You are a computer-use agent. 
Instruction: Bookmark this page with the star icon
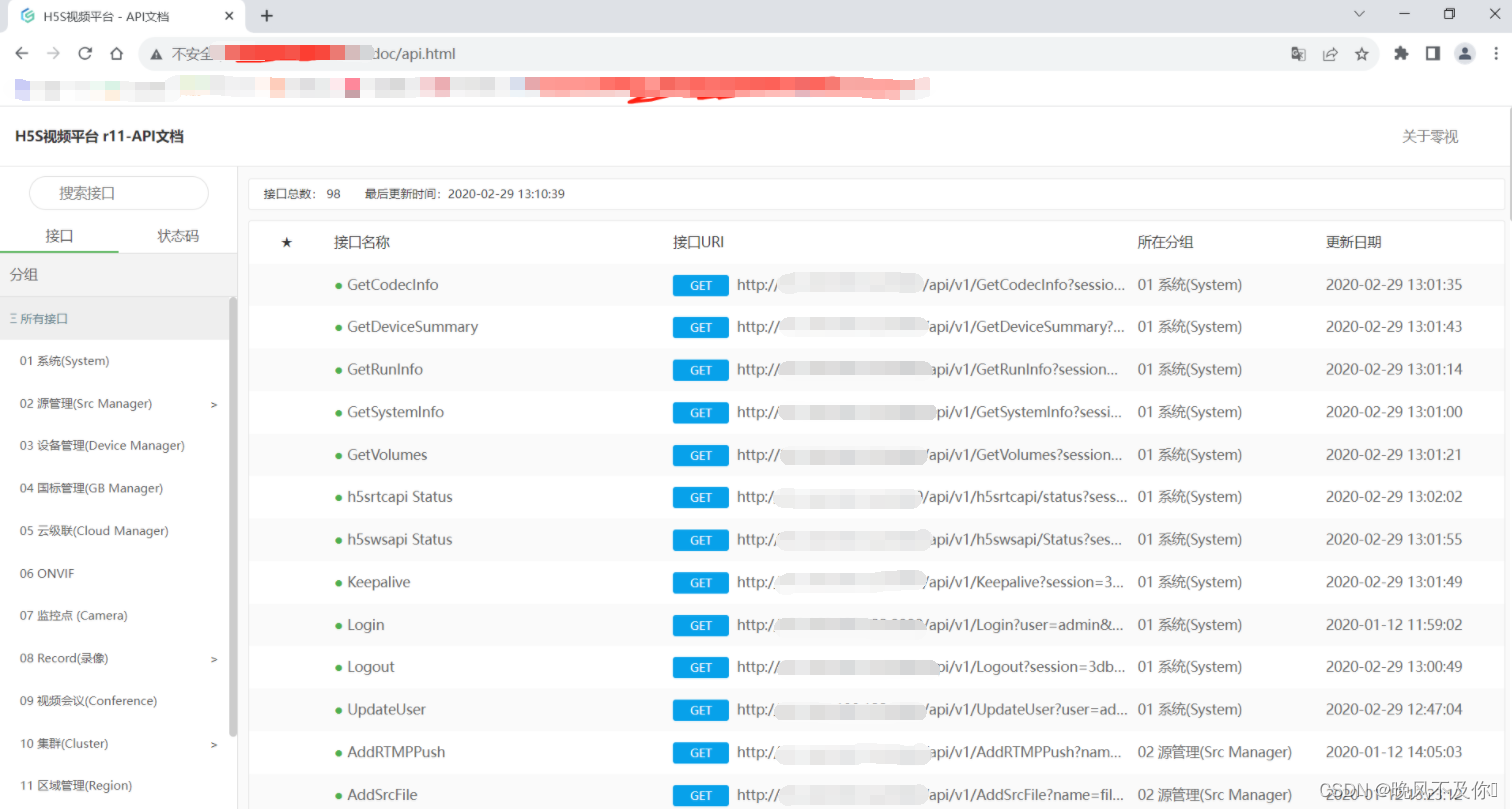1361,54
